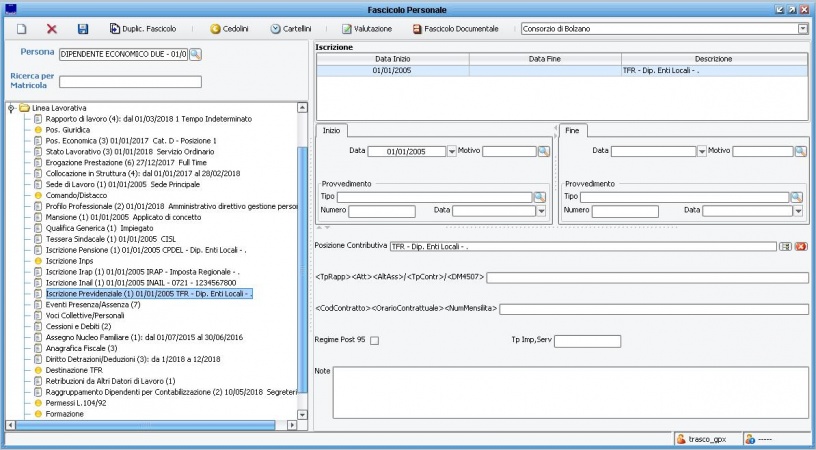Click the new document icon in toolbar
Screen dimensions: 816x450
[x=21, y=29]
